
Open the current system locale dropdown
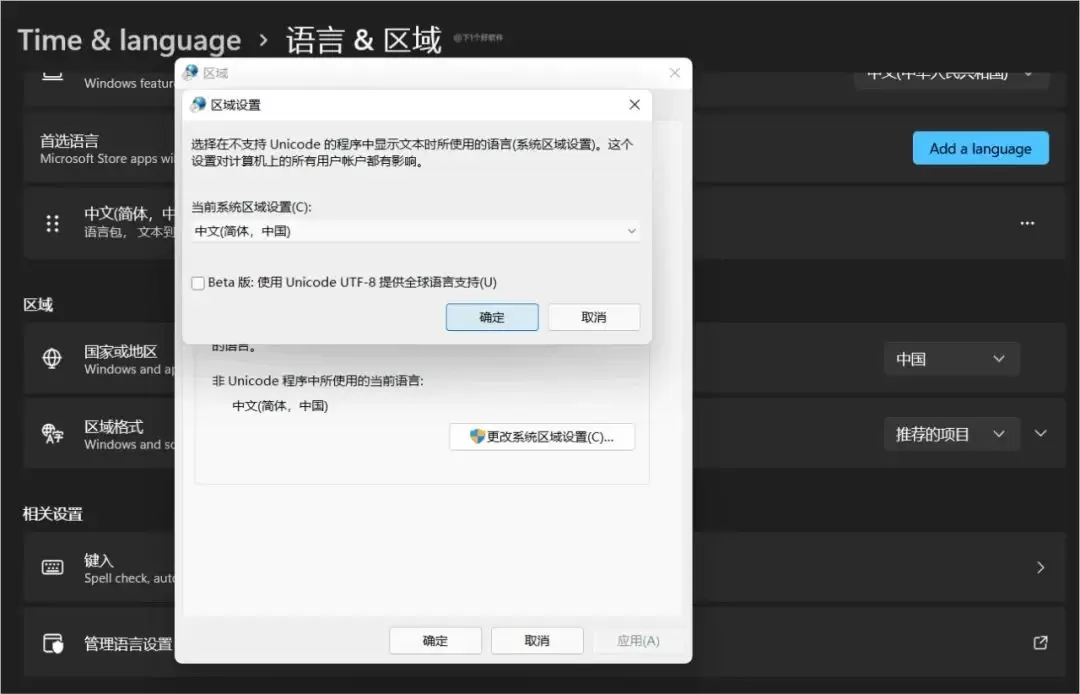pyautogui.click(x=415, y=231)
